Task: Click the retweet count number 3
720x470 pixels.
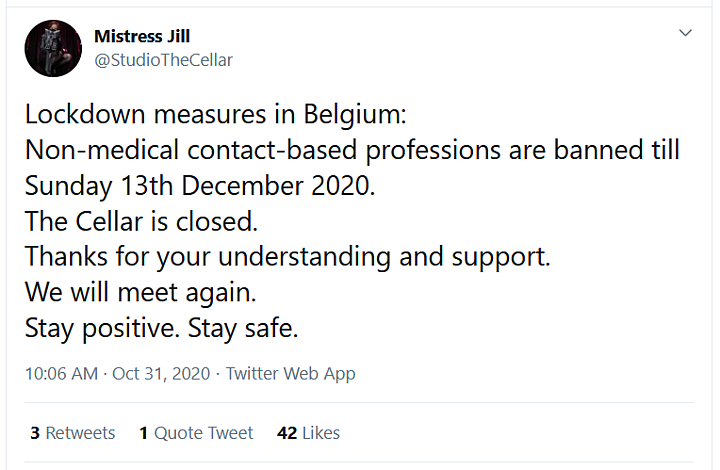Action: click(x=35, y=433)
